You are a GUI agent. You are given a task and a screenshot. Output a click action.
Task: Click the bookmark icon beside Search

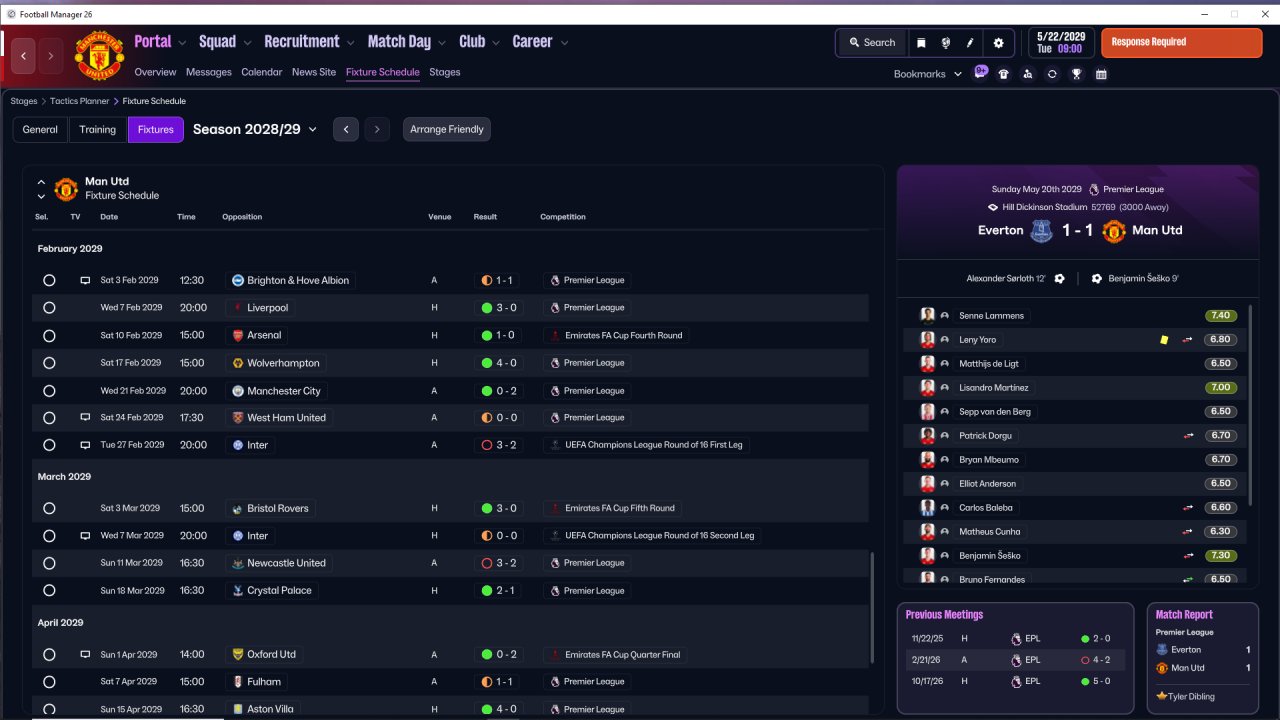[921, 43]
